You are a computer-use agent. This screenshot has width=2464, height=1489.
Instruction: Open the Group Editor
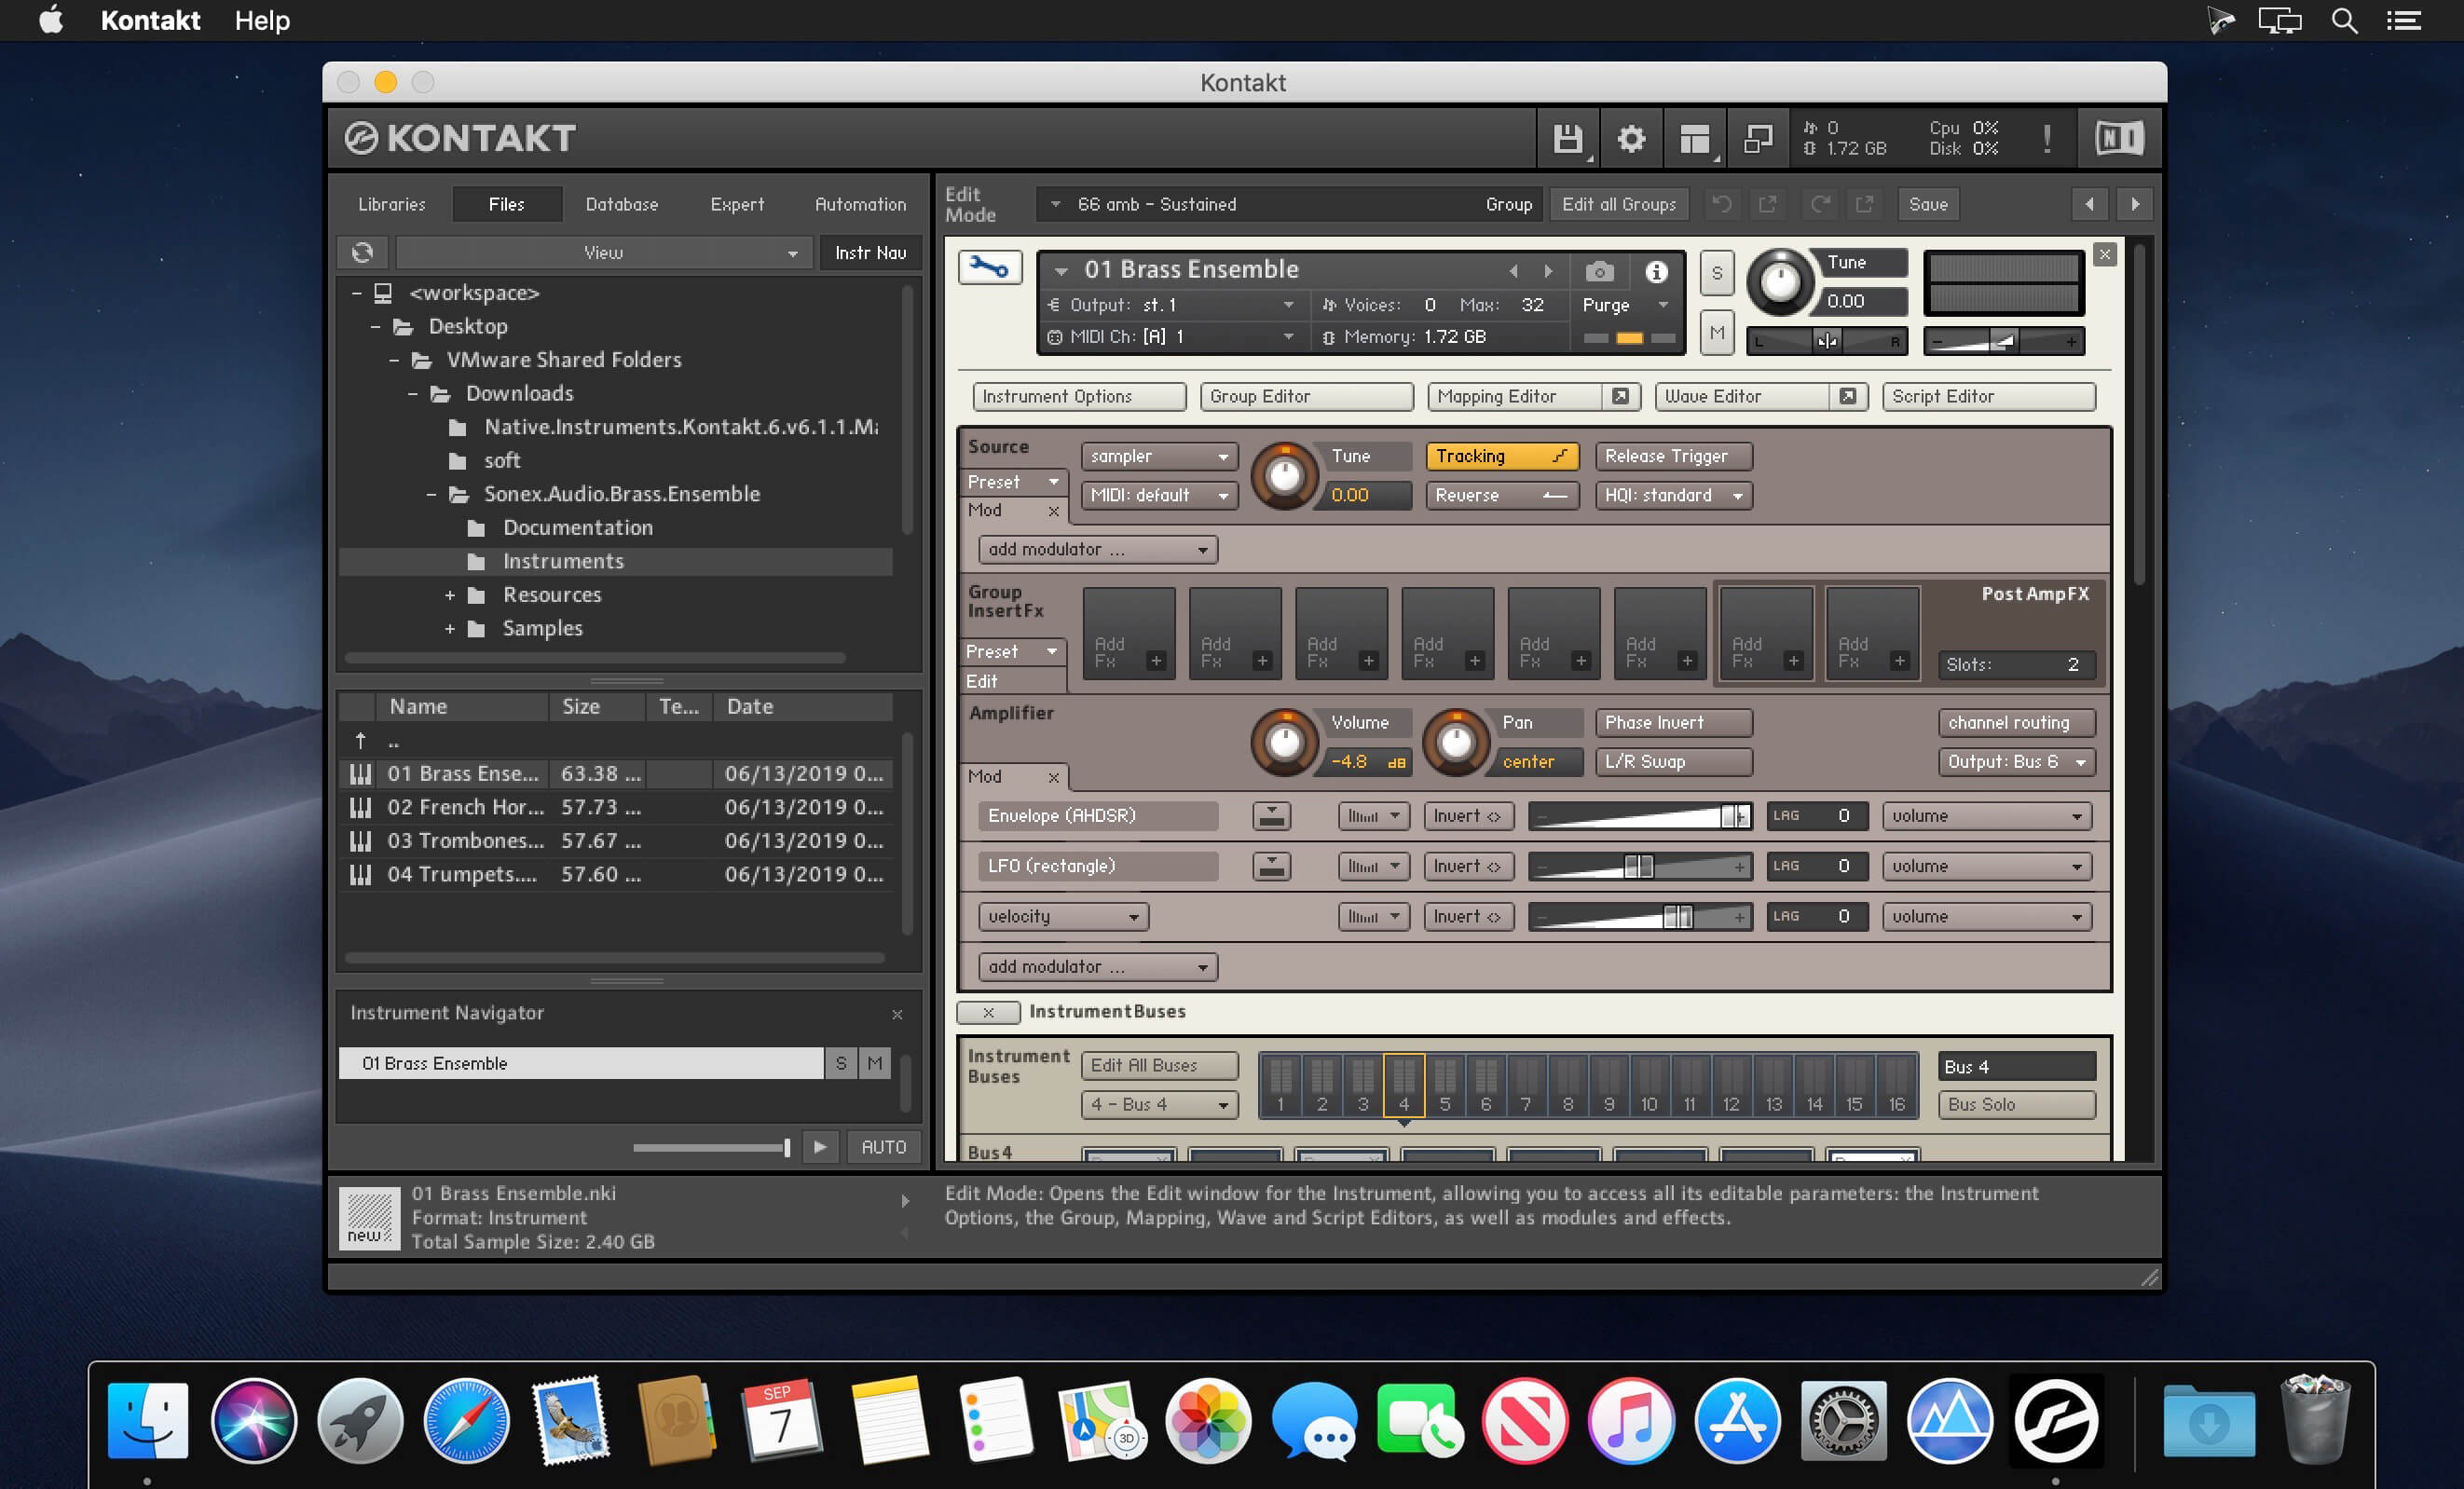point(1306,396)
